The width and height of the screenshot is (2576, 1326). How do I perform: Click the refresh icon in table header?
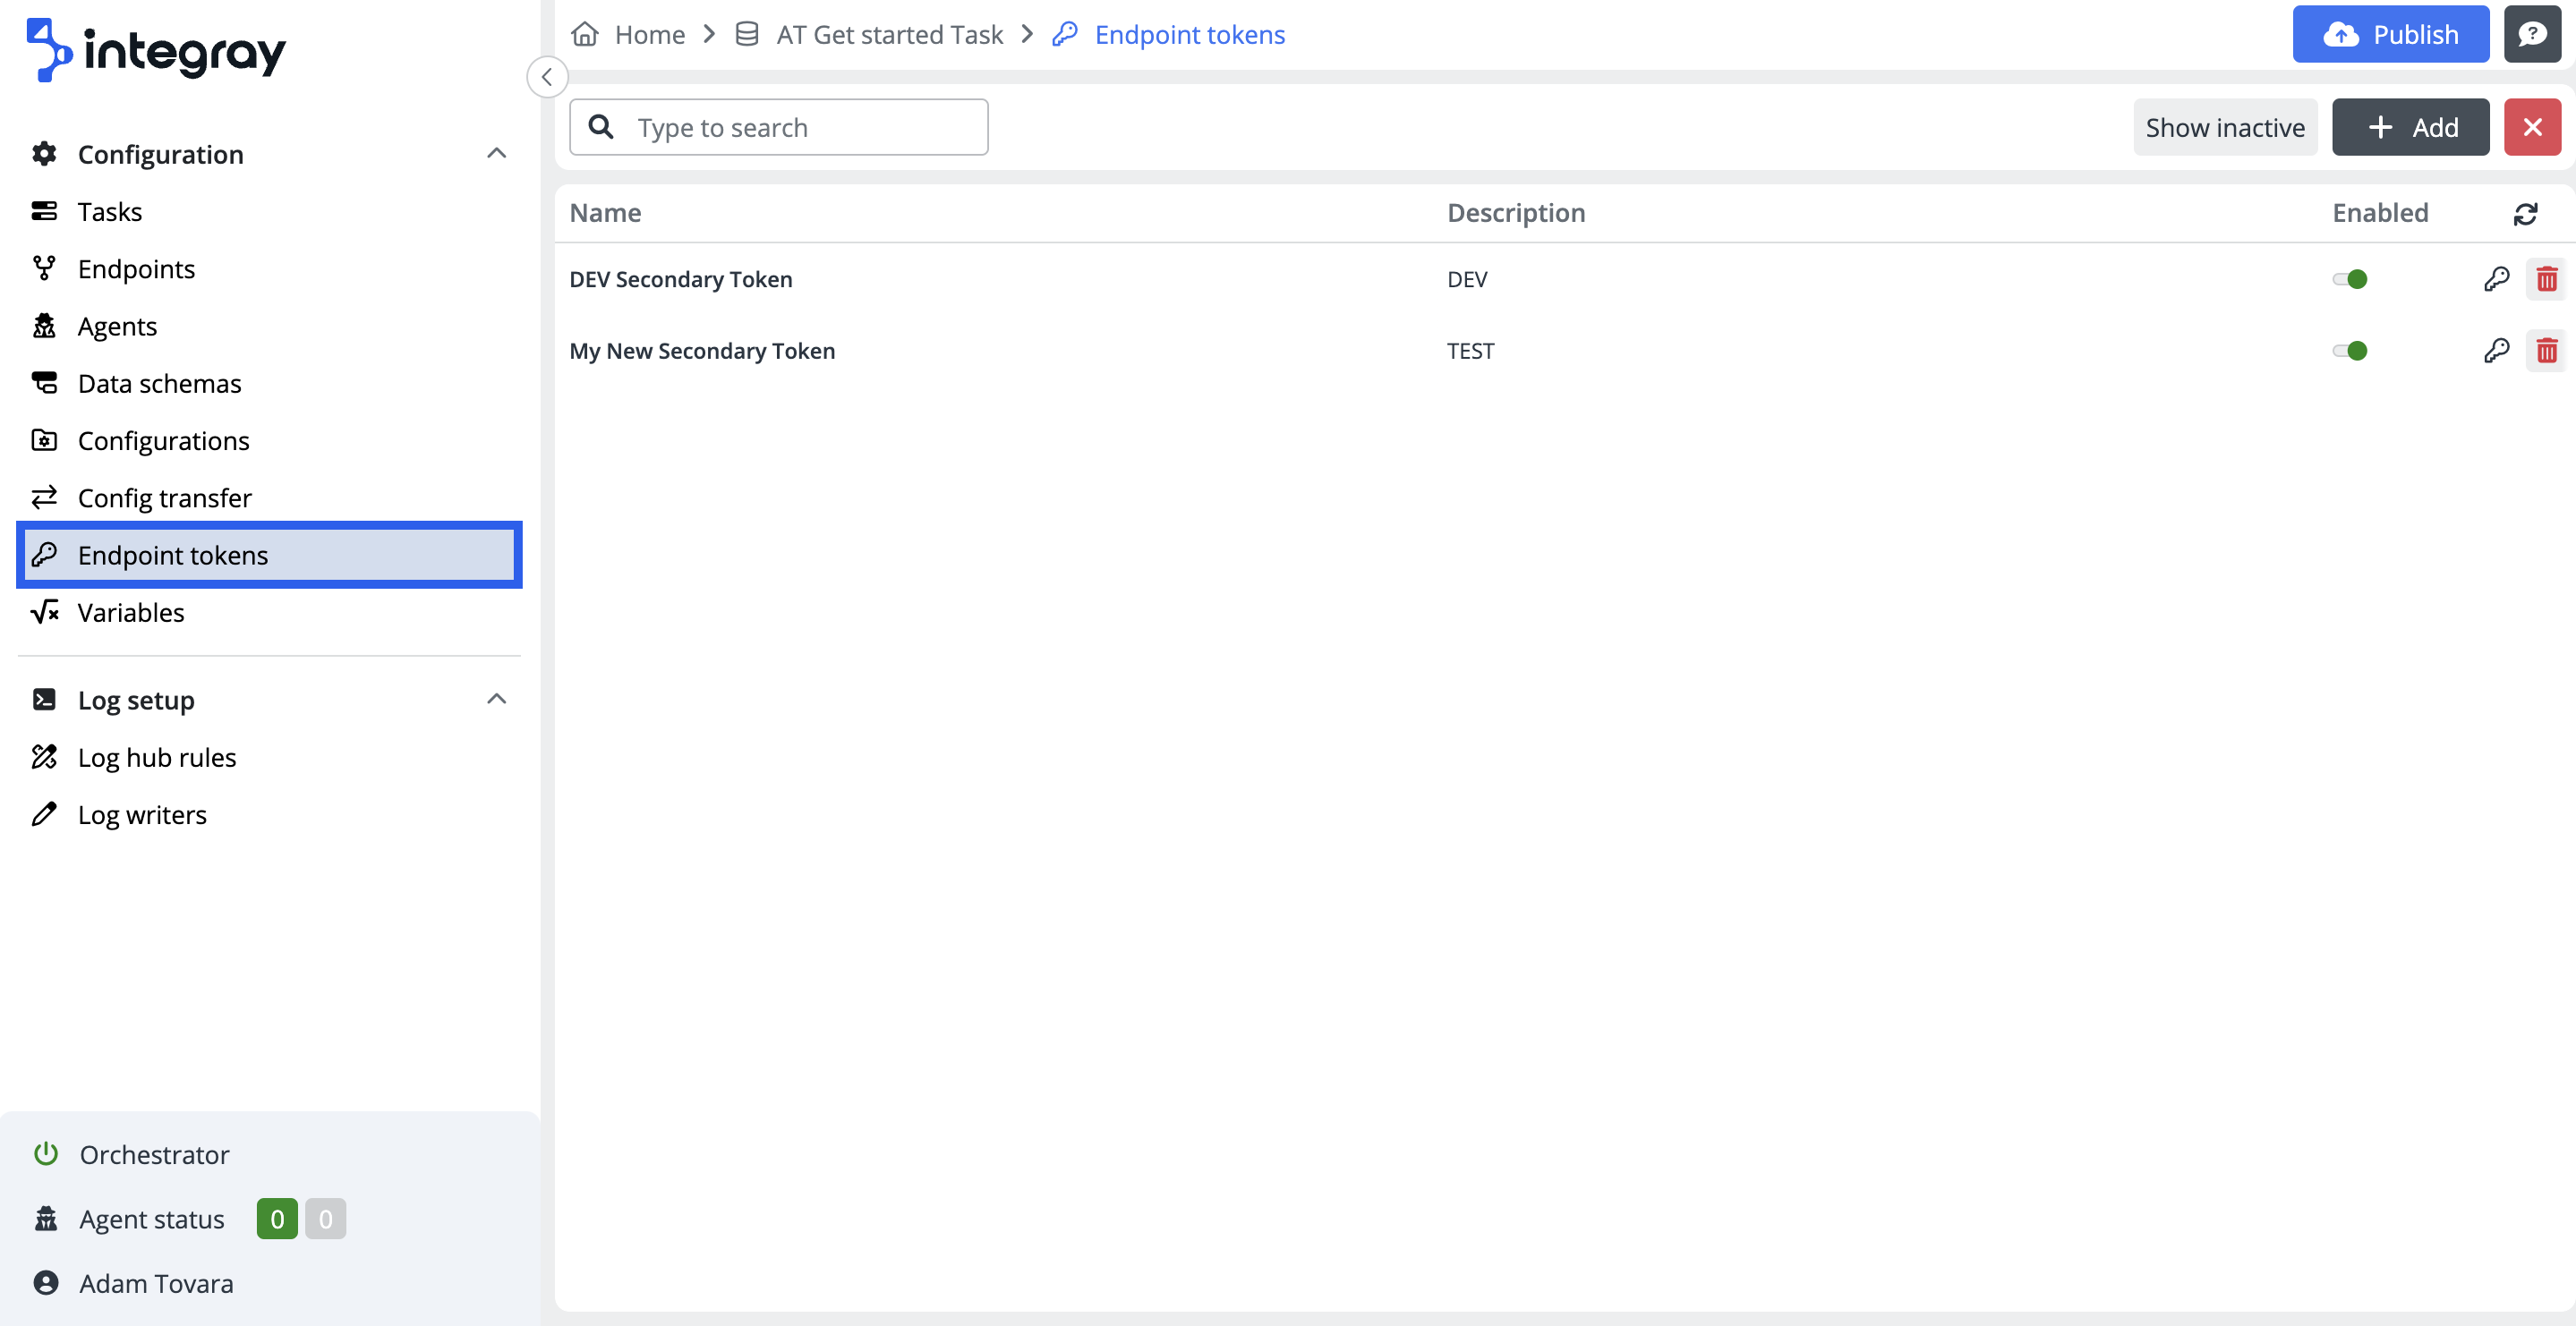tap(2525, 213)
